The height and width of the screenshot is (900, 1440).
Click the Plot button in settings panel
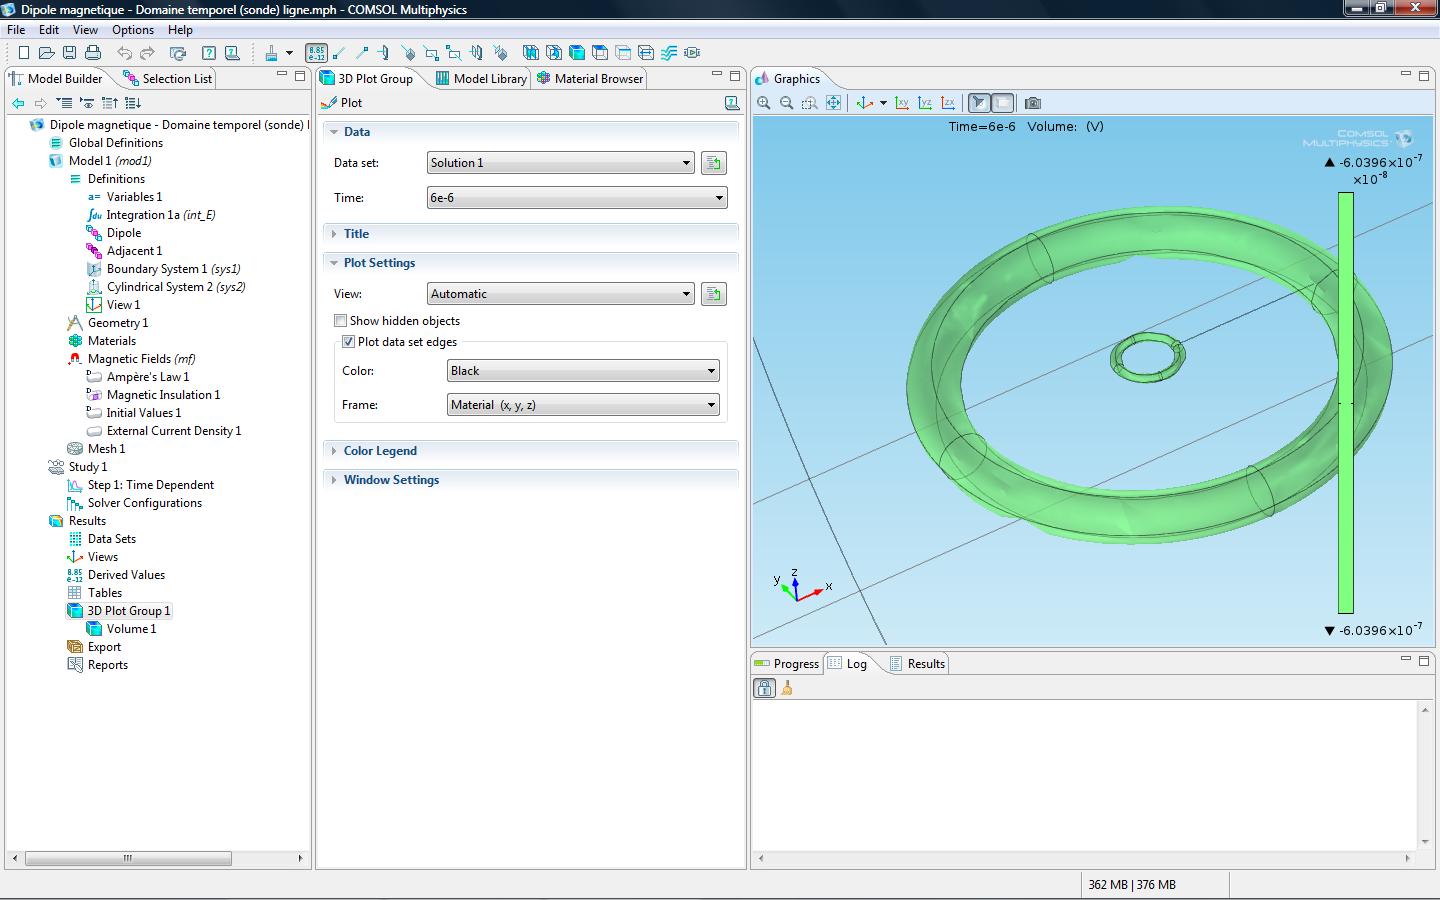pyautogui.click(x=342, y=103)
